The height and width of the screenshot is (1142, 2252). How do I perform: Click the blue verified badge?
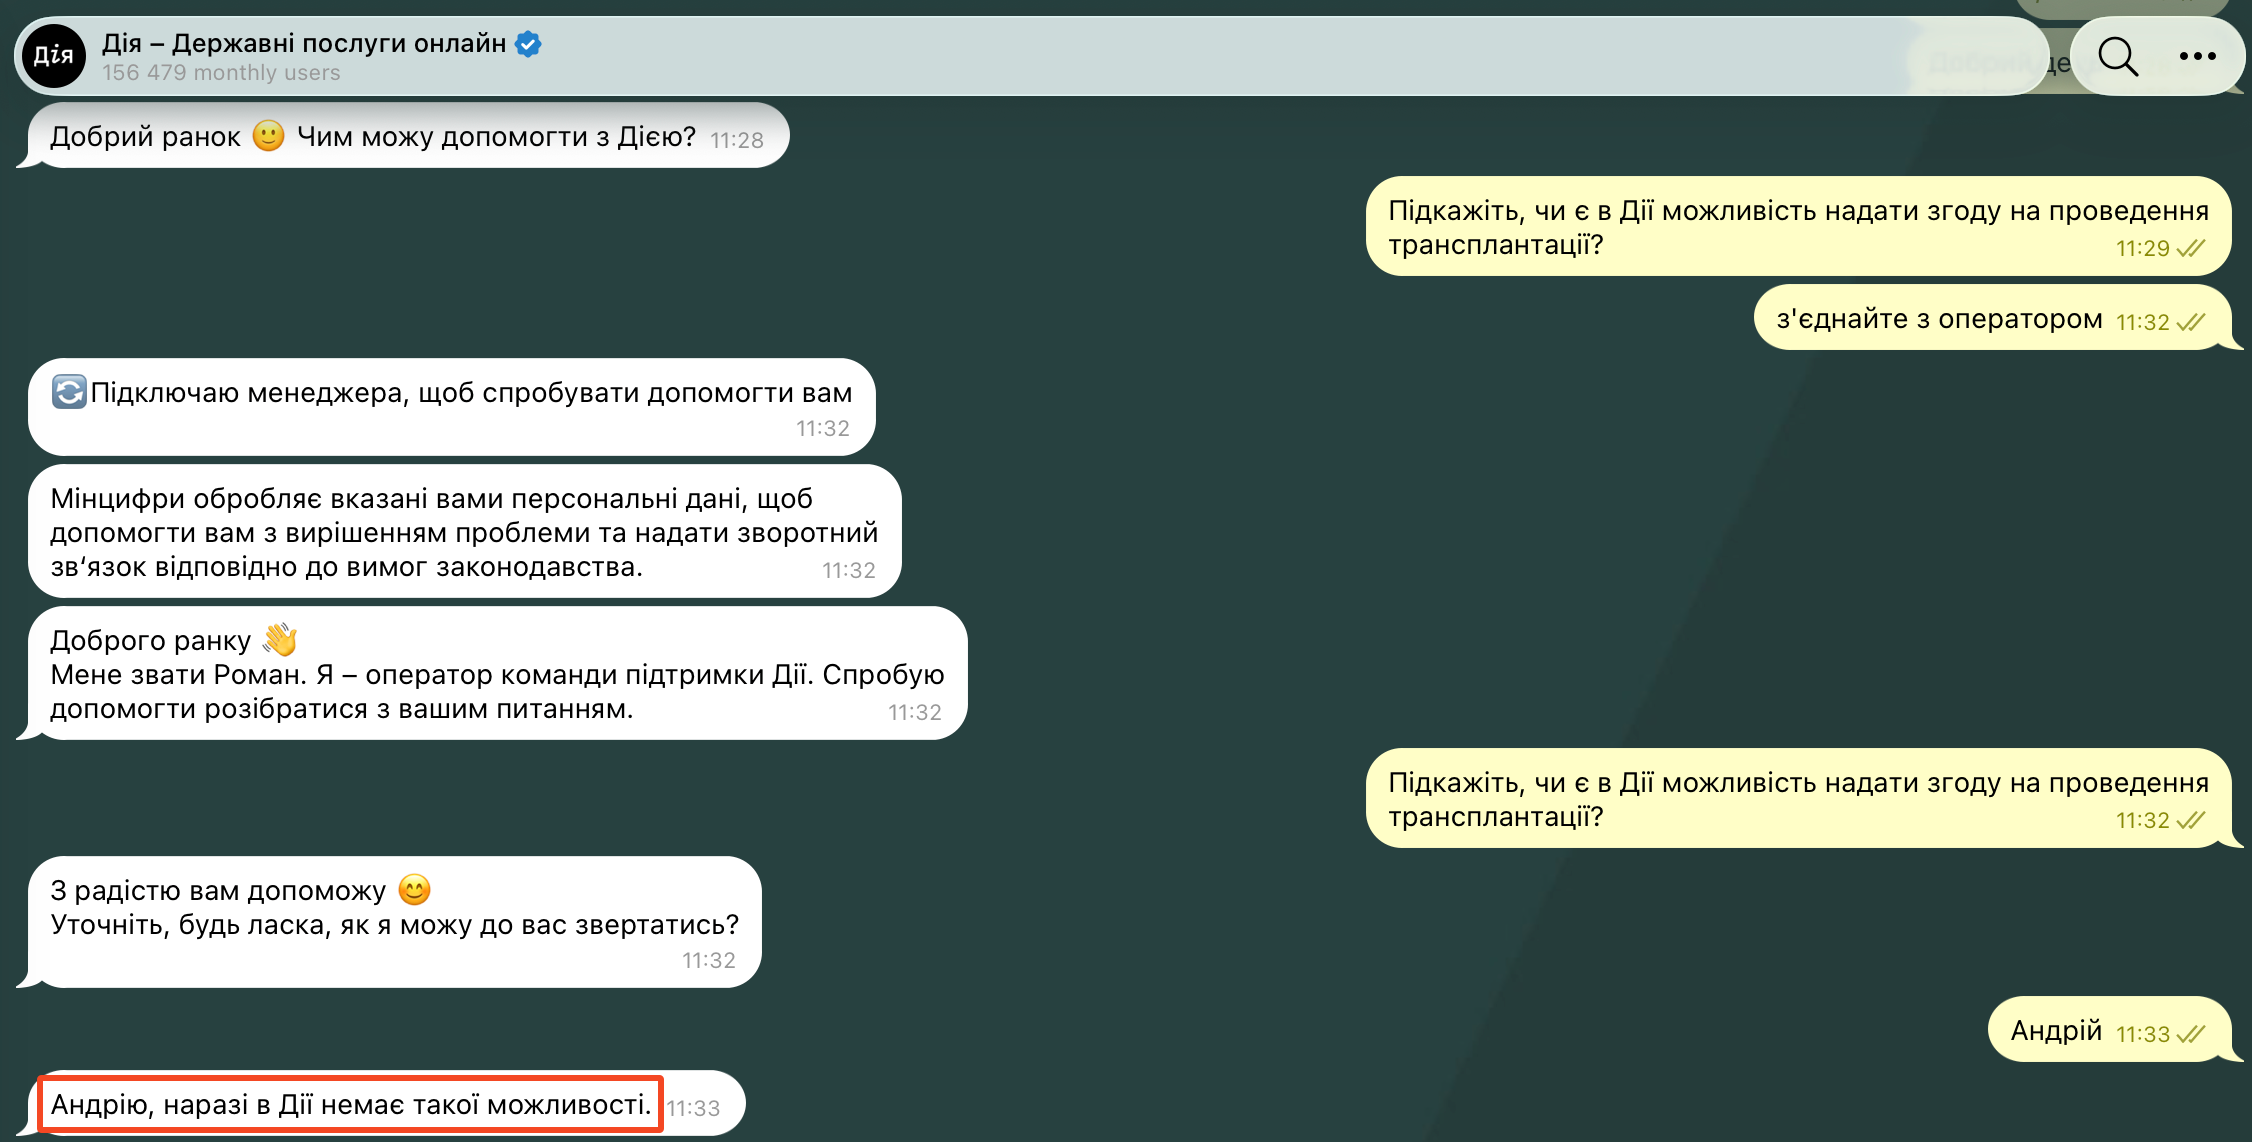(528, 43)
